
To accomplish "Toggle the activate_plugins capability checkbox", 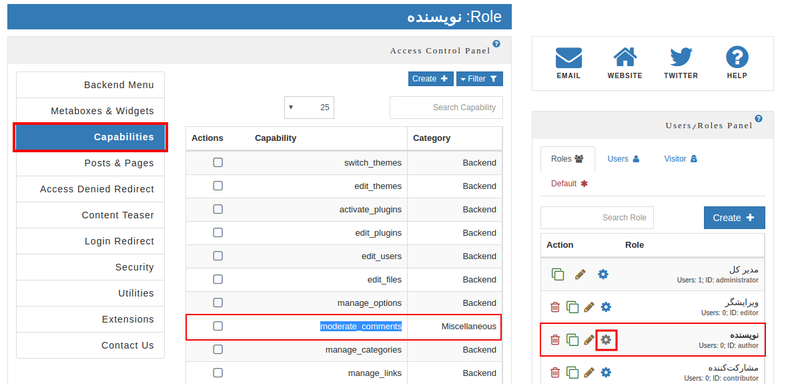I will [x=218, y=209].
